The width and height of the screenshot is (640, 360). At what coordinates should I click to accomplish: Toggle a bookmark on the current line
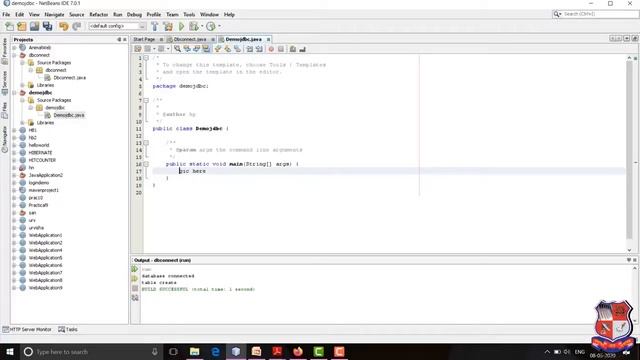pyautogui.click(x=237, y=49)
